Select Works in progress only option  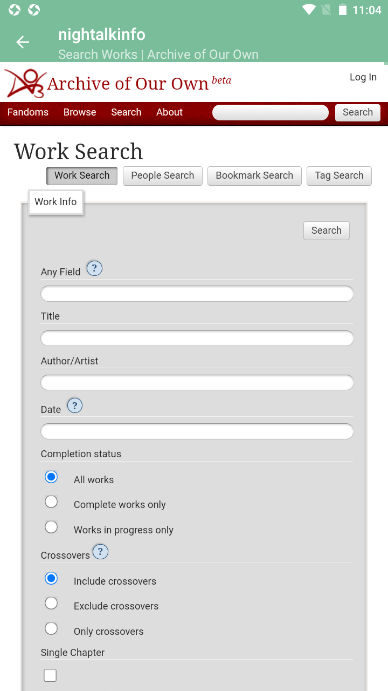(51, 527)
